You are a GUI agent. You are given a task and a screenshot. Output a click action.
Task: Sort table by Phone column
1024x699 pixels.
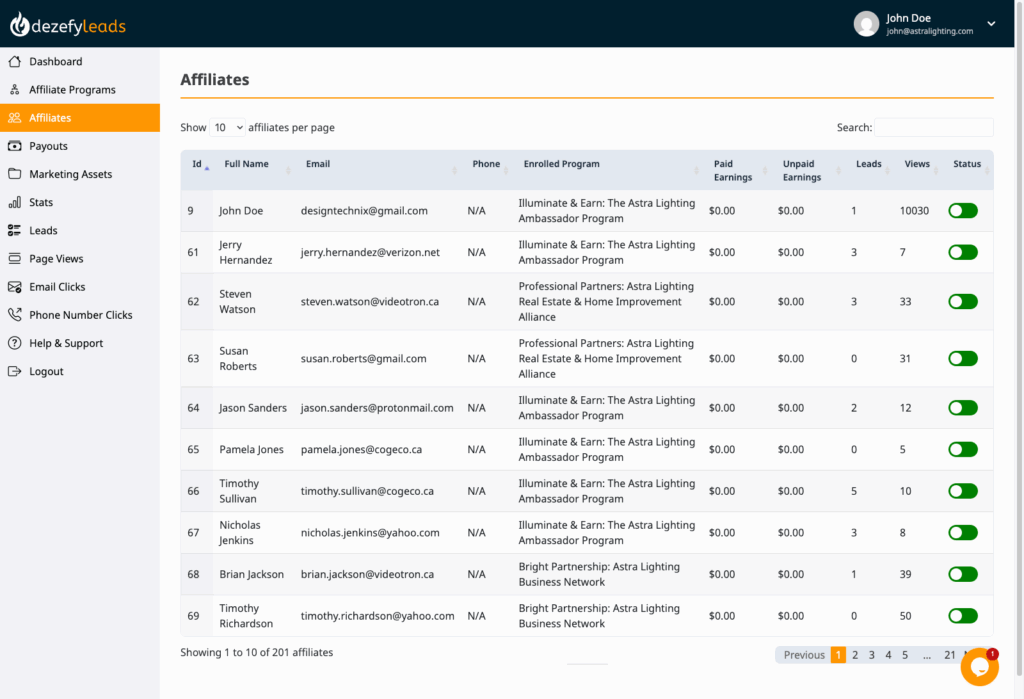pyautogui.click(x=489, y=170)
